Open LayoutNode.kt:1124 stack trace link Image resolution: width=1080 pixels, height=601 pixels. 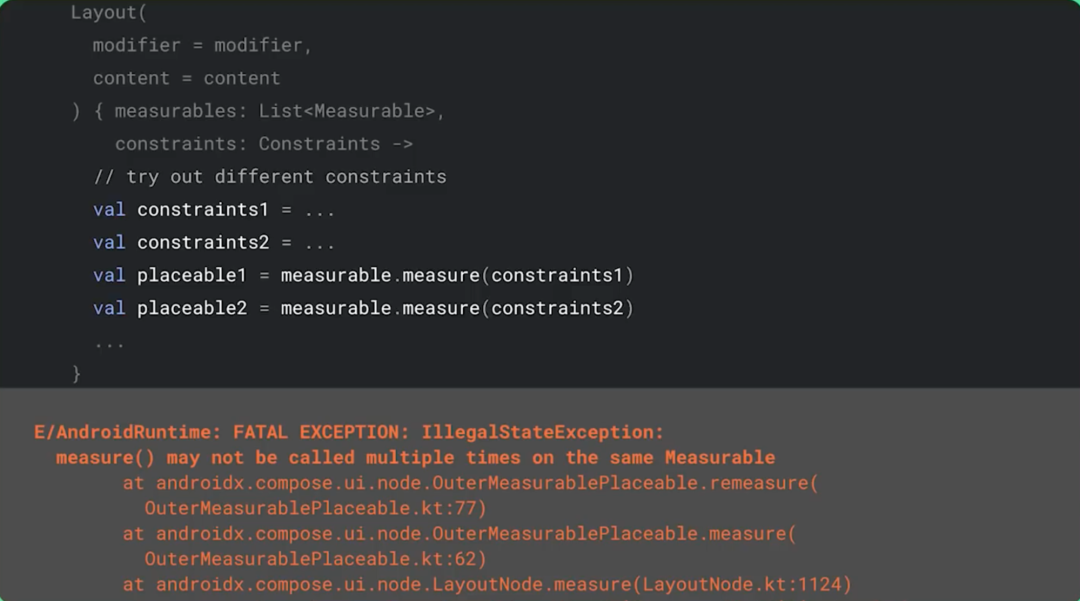coord(745,584)
